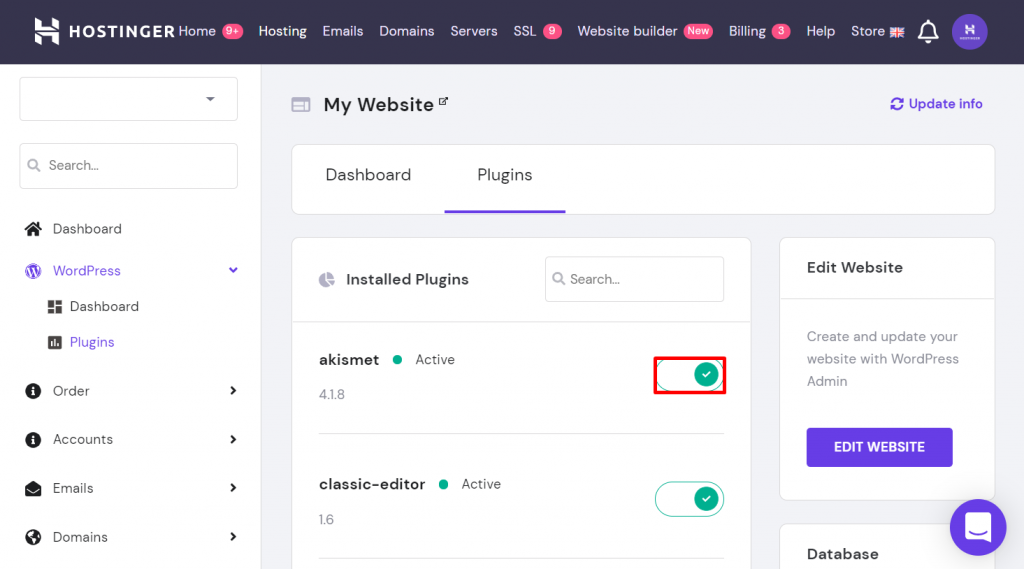Screen dimensions: 1024x569
Task: Click the Hostinger logo icon
Action: [x=47, y=31]
